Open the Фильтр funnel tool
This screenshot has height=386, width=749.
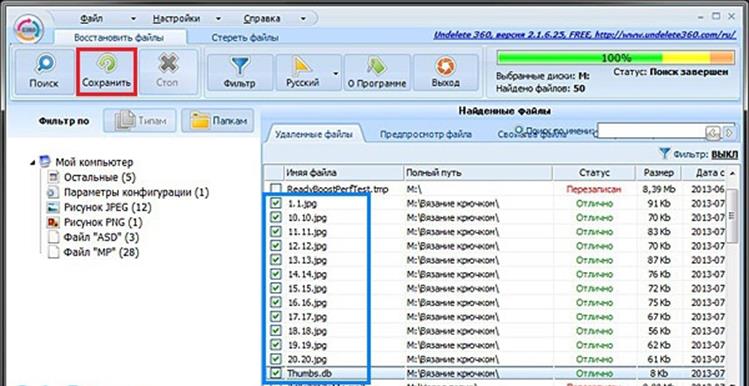click(239, 72)
